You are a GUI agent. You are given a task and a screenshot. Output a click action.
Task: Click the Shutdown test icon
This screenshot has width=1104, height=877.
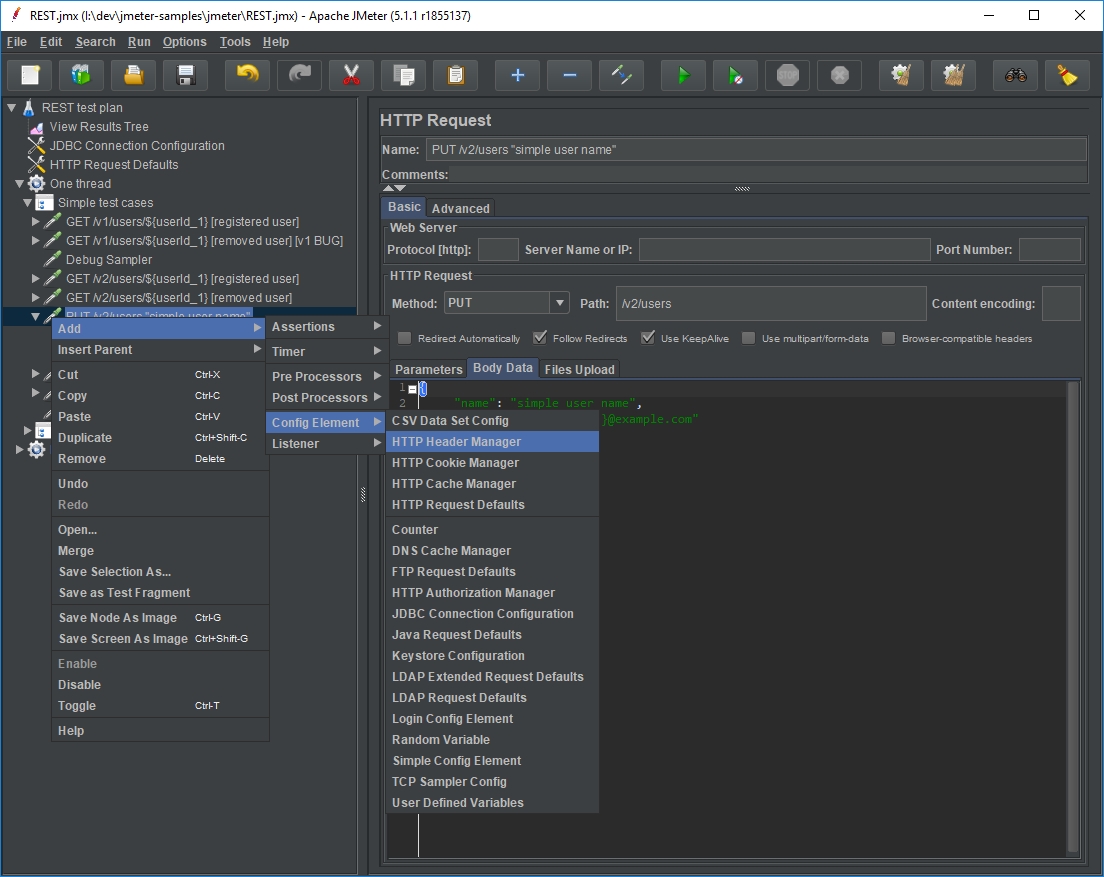pyautogui.click(x=839, y=75)
